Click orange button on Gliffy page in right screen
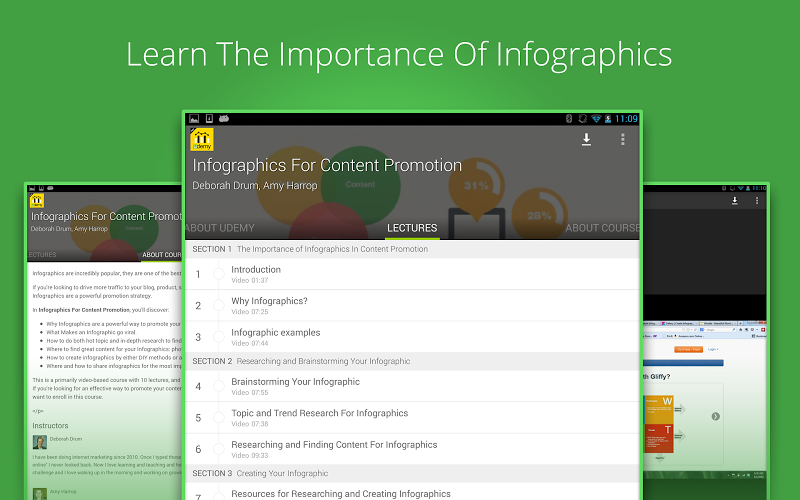 pyautogui.click(x=688, y=349)
